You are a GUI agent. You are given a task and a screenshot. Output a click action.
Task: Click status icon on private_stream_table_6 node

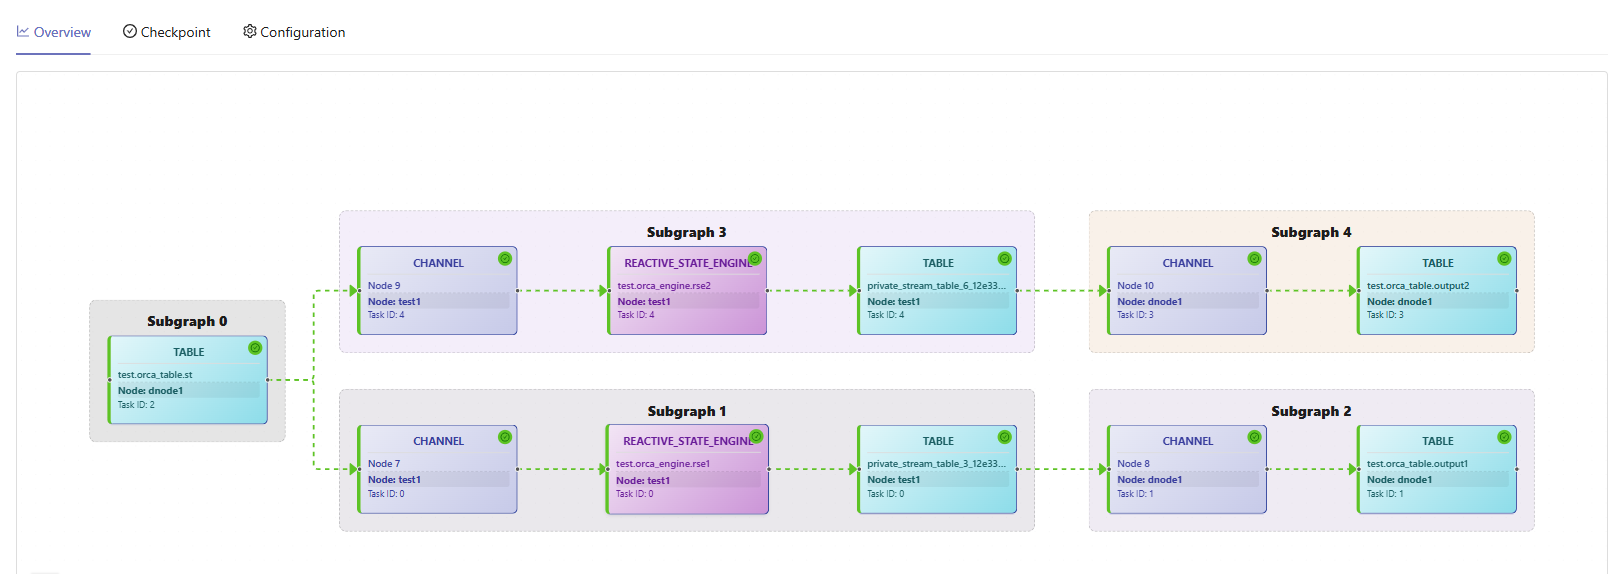[x=1004, y=259]
